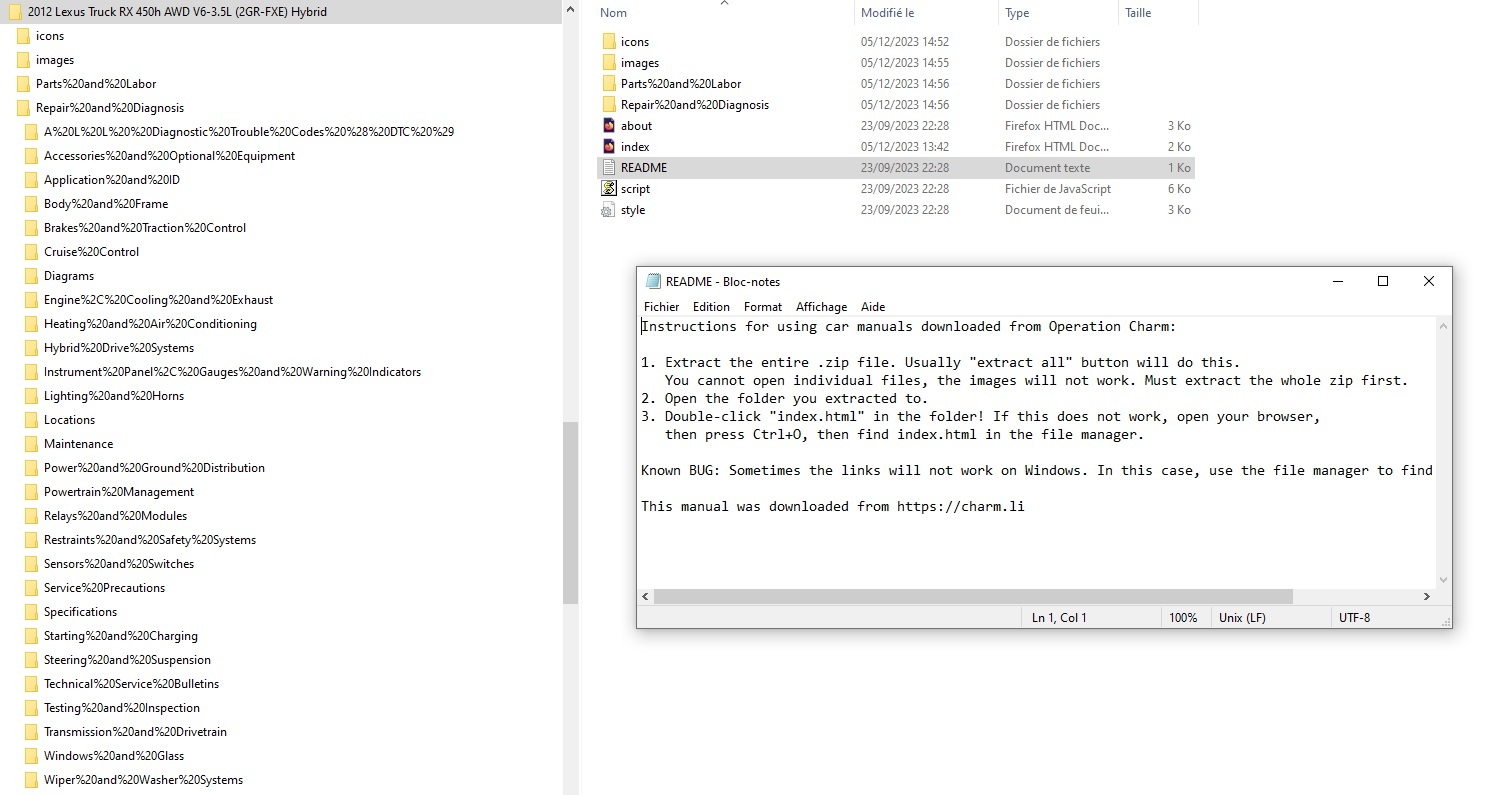
Task: Click the index Firefox HTML file icon
Action: point(608,147)
